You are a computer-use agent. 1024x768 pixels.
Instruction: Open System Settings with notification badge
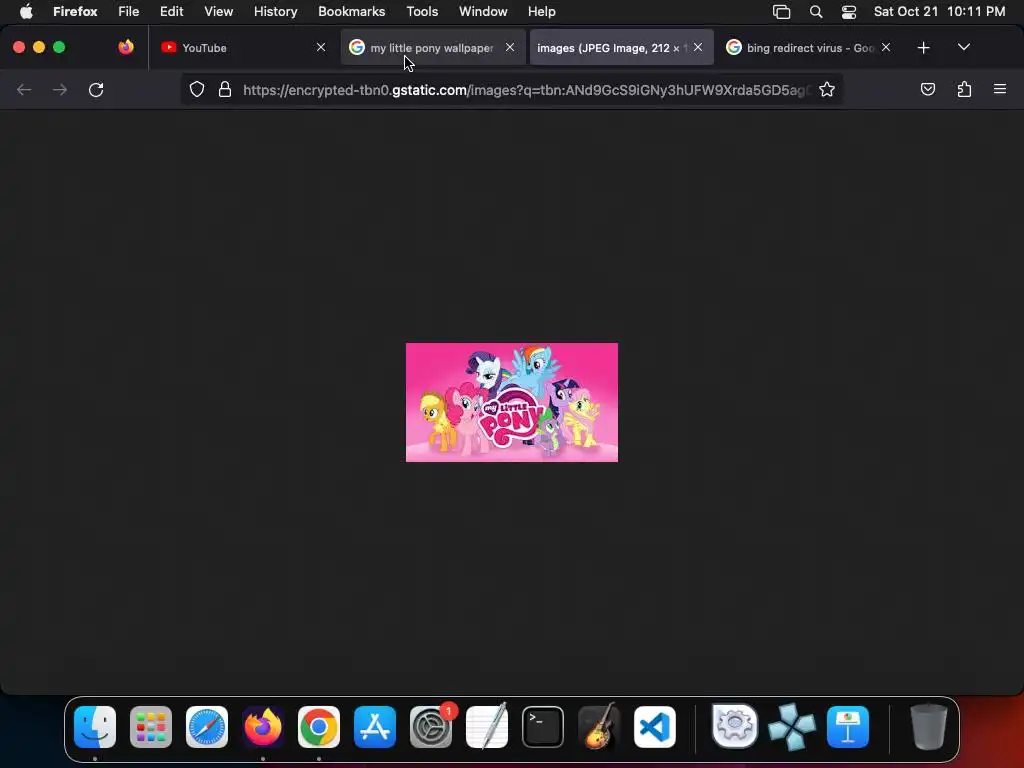coord(431,727)
